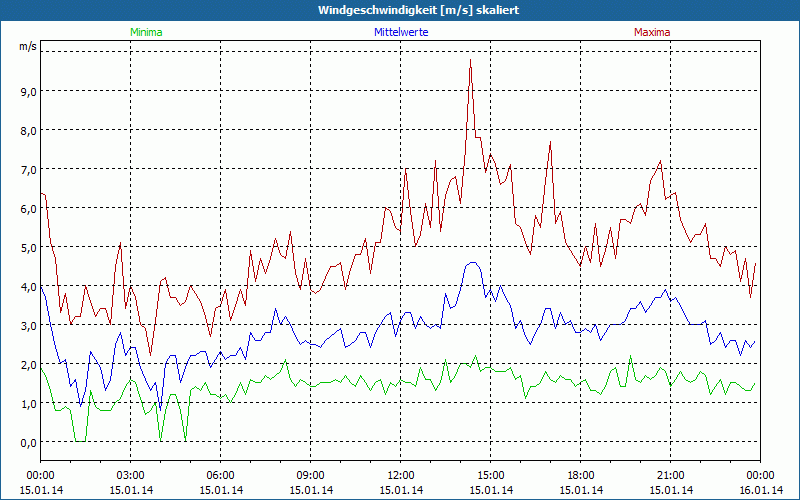Click the Mittelwerte legend label

point(401,32)
